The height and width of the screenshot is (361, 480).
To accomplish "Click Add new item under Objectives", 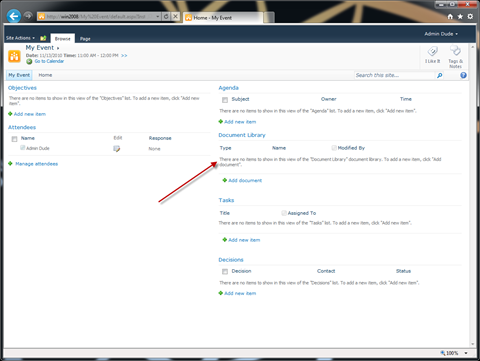I will click(x=30, y=114).
